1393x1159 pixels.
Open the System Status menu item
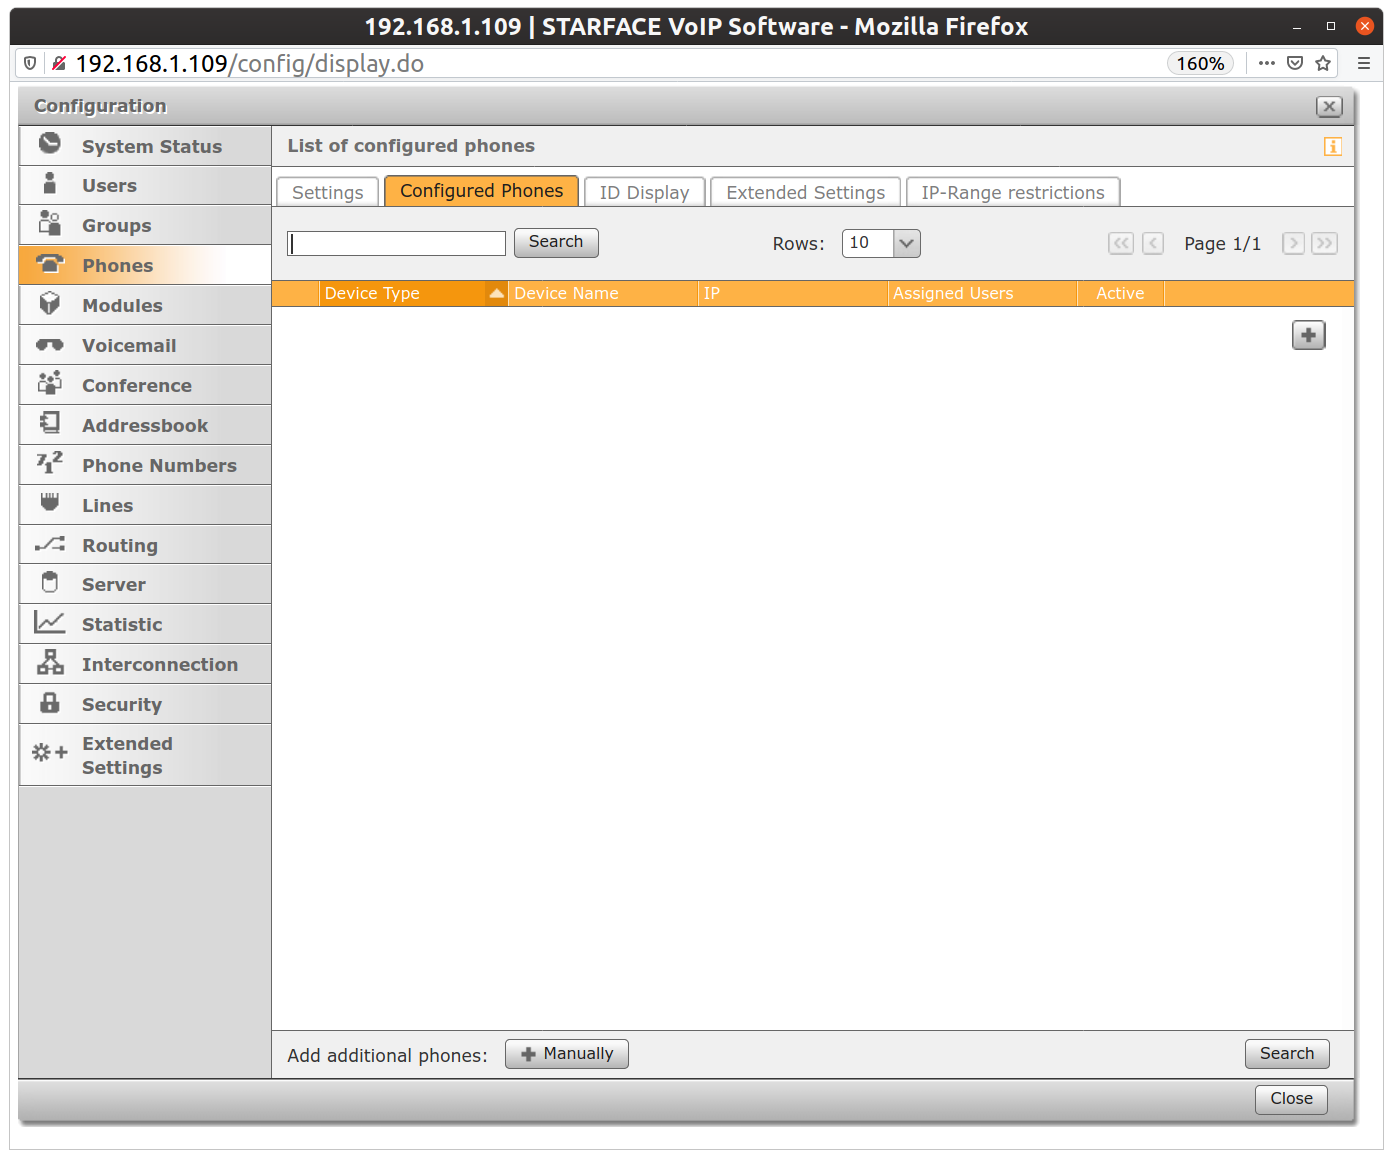tap(145, 146)
